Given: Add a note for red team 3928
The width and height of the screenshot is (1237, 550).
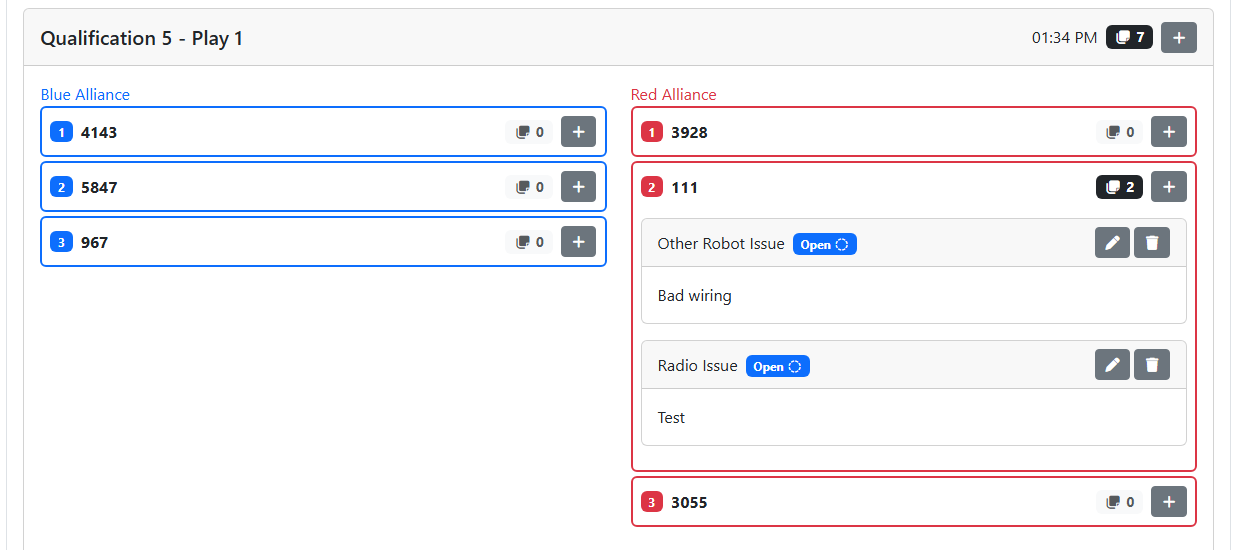Looking at the screenshot, I should tap(1168, 131).
